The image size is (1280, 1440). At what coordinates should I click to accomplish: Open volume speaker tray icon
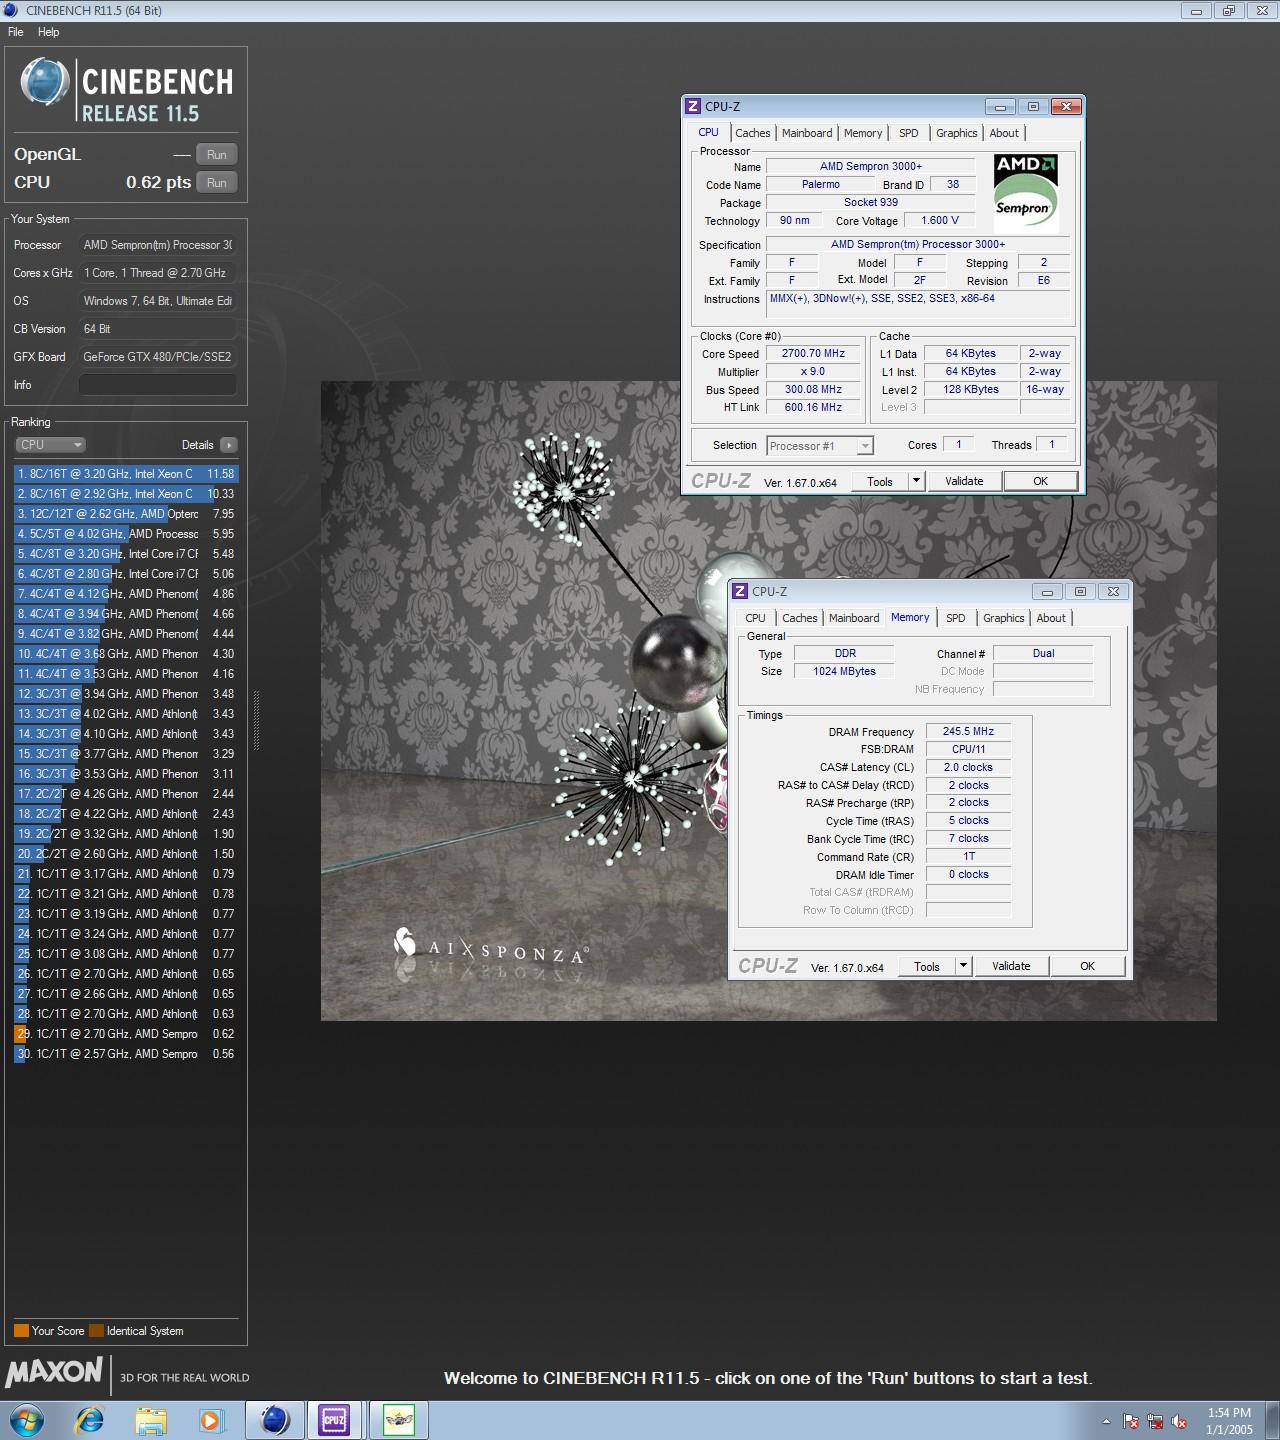point(1179,1421)
